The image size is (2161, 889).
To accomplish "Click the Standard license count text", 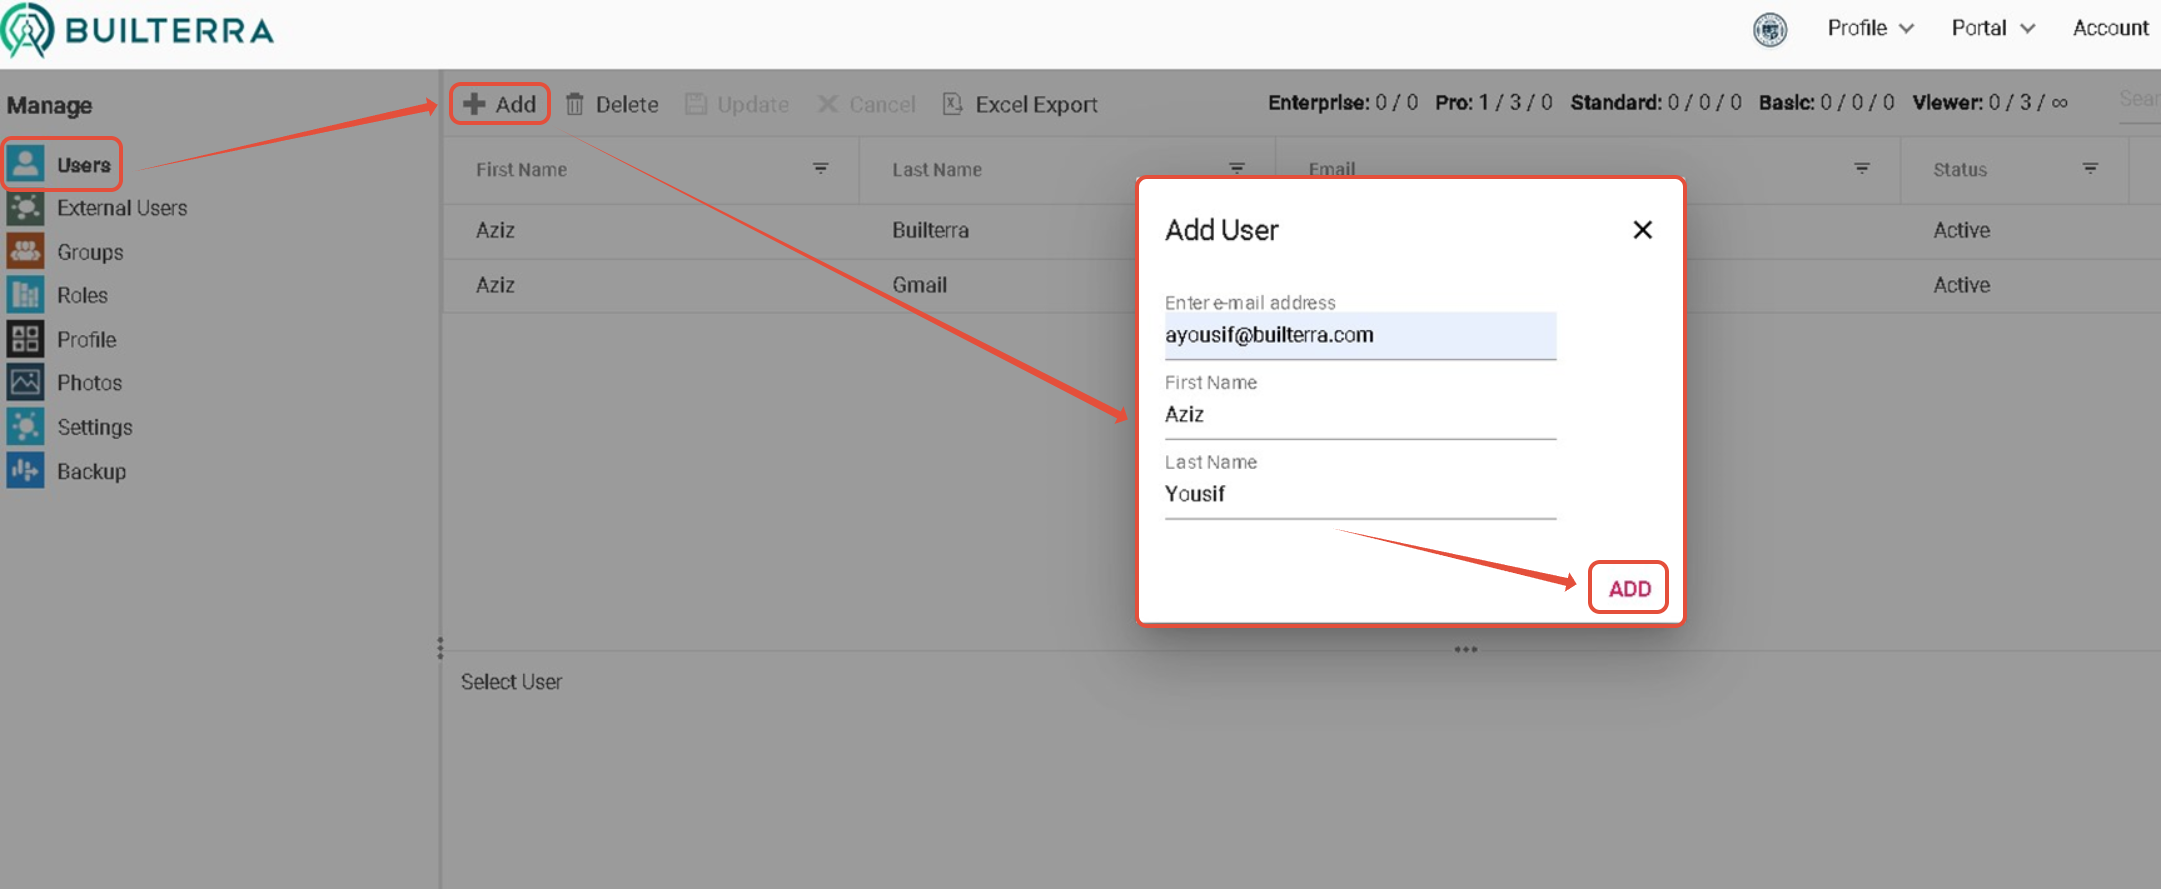I will [1656, 102].
